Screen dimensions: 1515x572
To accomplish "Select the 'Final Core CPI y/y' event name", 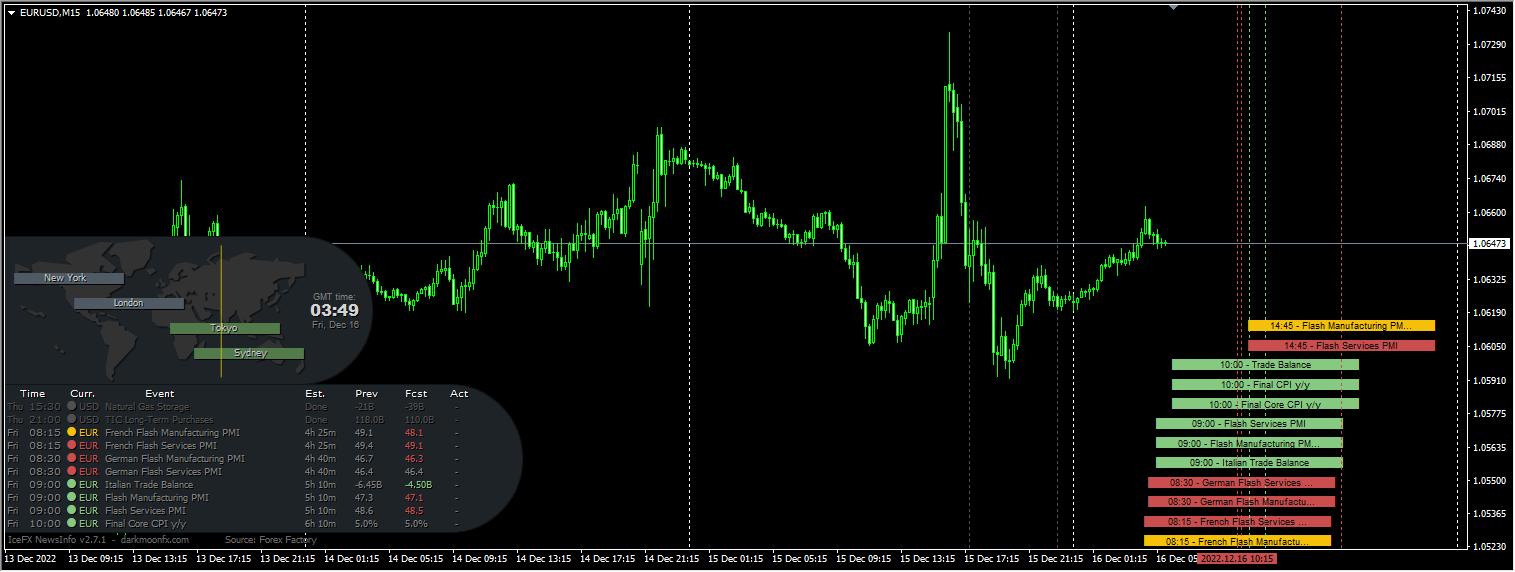I will (146, 524).
